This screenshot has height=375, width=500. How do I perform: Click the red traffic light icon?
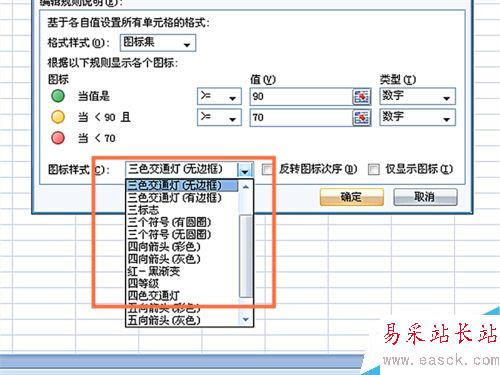tap(58, 138)
